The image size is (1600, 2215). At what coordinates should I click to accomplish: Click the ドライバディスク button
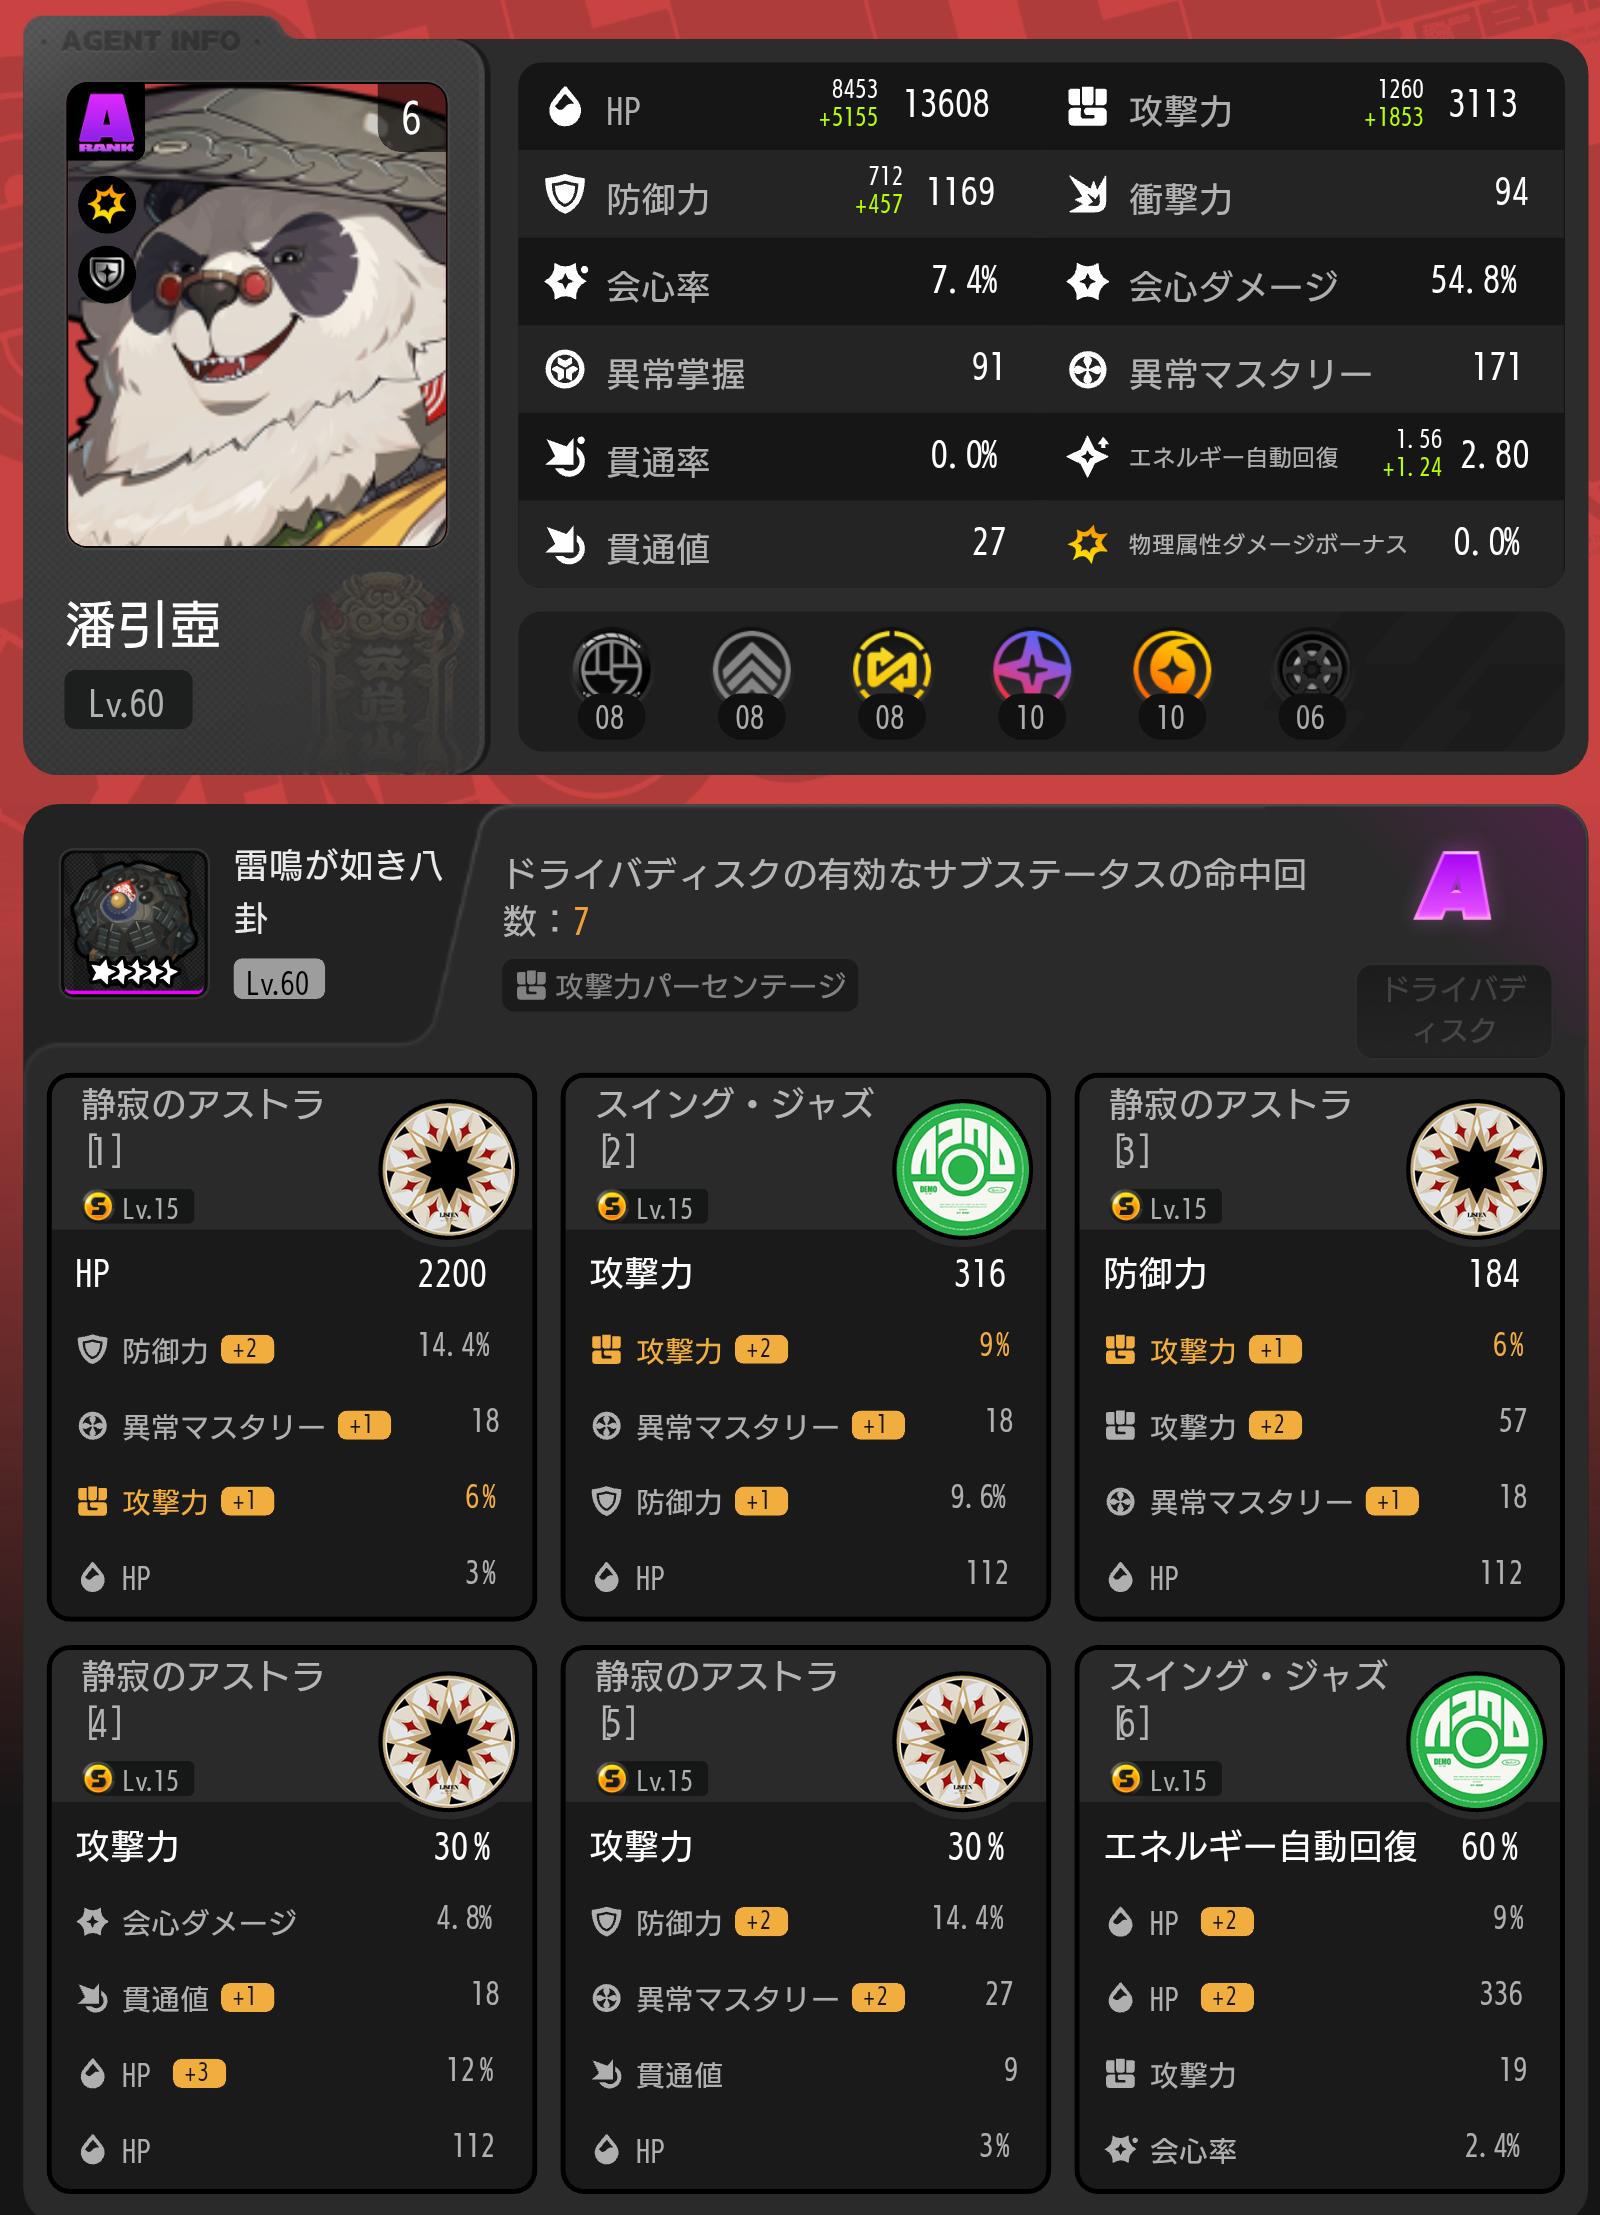[x=1454, y=1010]
